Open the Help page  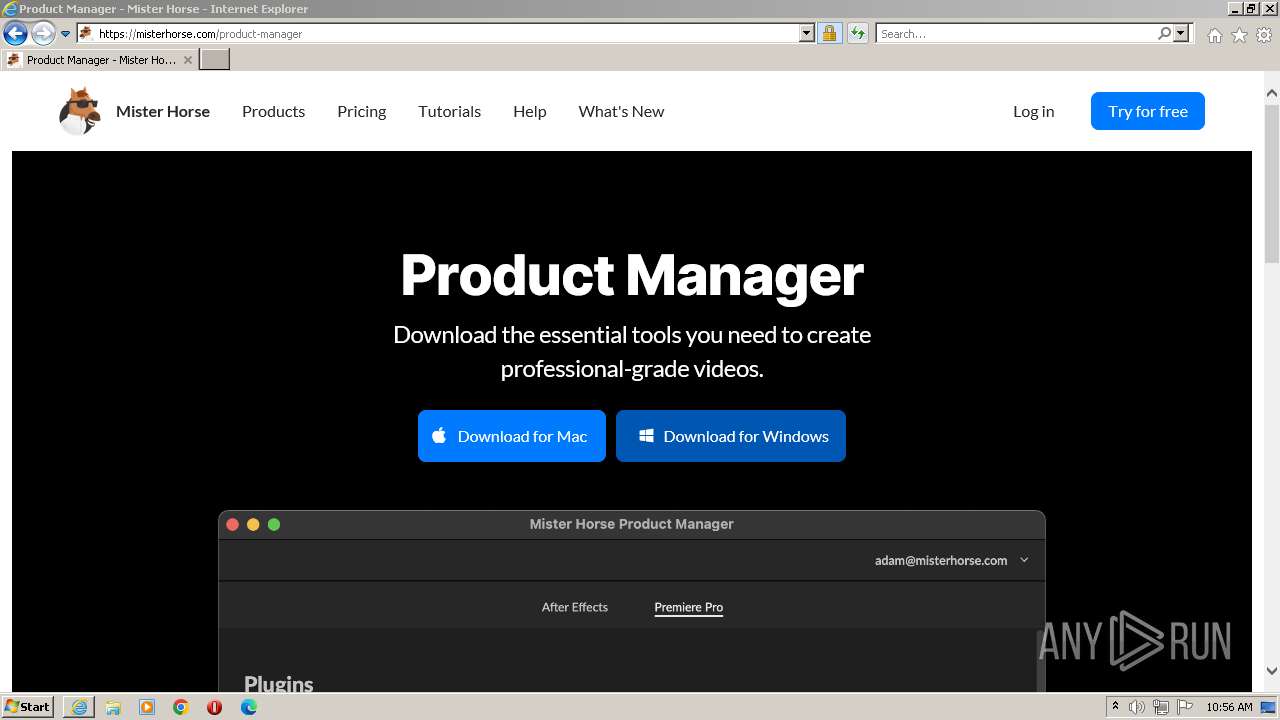pos(529,111)
